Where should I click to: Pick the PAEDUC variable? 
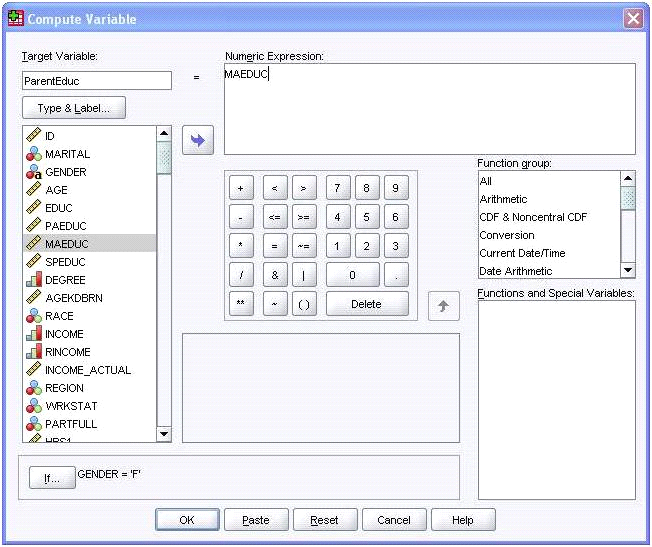[89, 226]
